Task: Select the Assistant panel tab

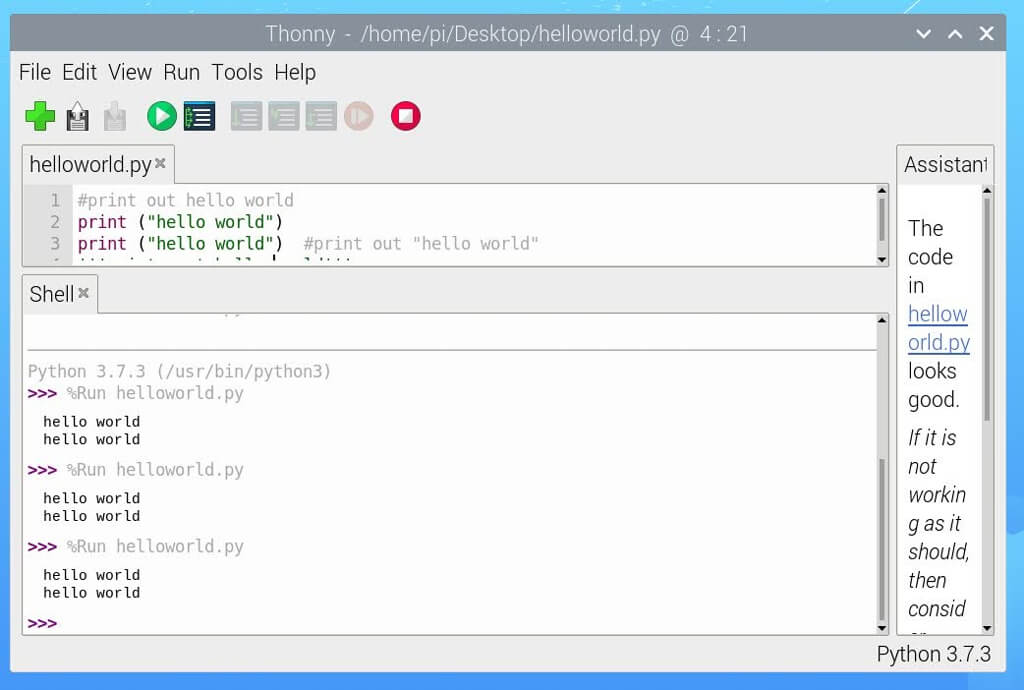Action: [945, 165]
